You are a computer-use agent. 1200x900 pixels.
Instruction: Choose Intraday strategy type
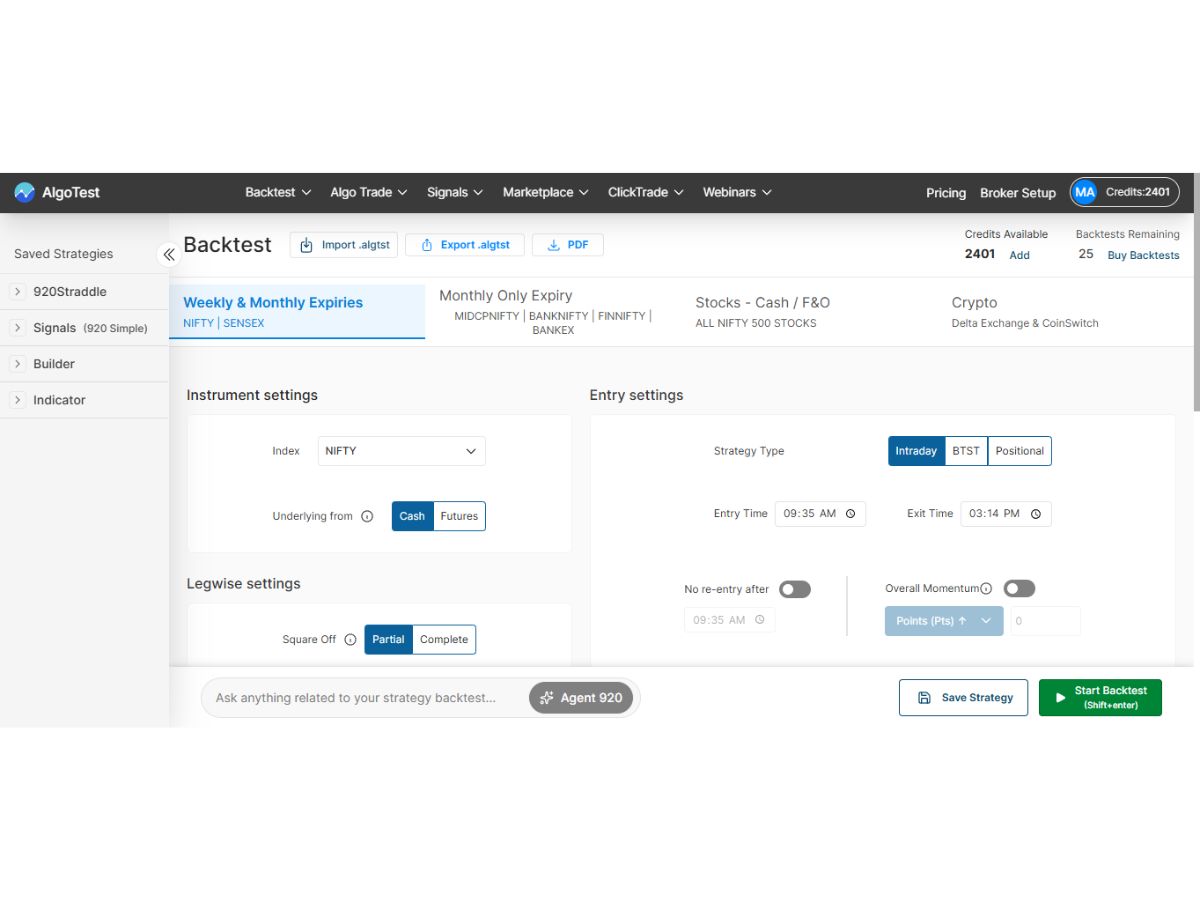(916, 451)
